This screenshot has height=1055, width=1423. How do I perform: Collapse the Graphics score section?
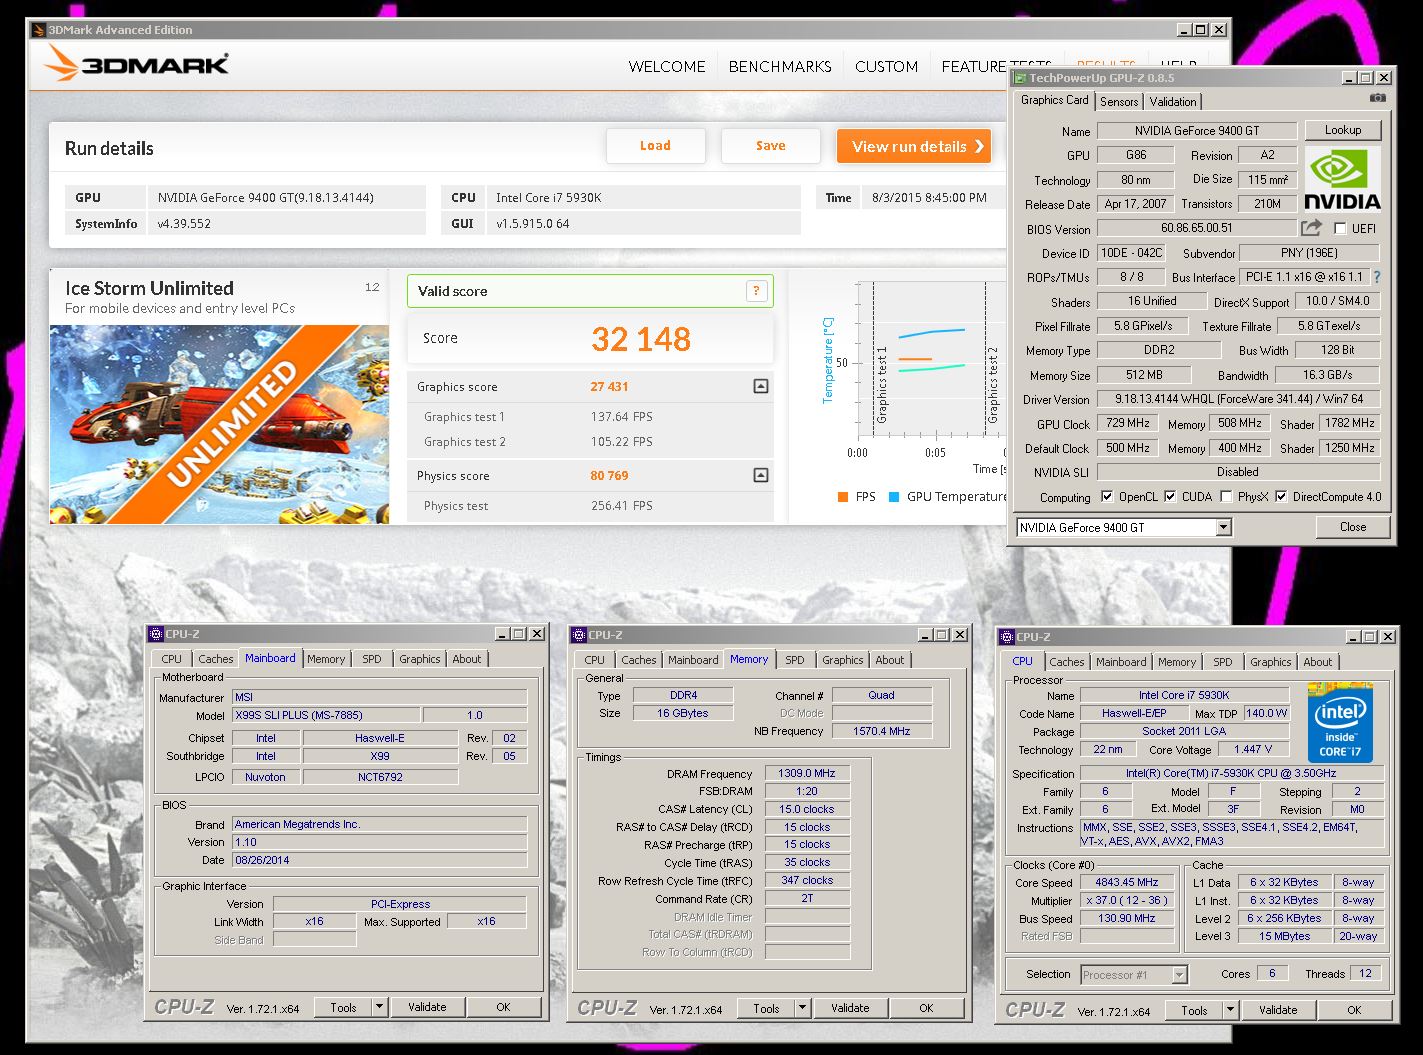[x=761, y=386]
